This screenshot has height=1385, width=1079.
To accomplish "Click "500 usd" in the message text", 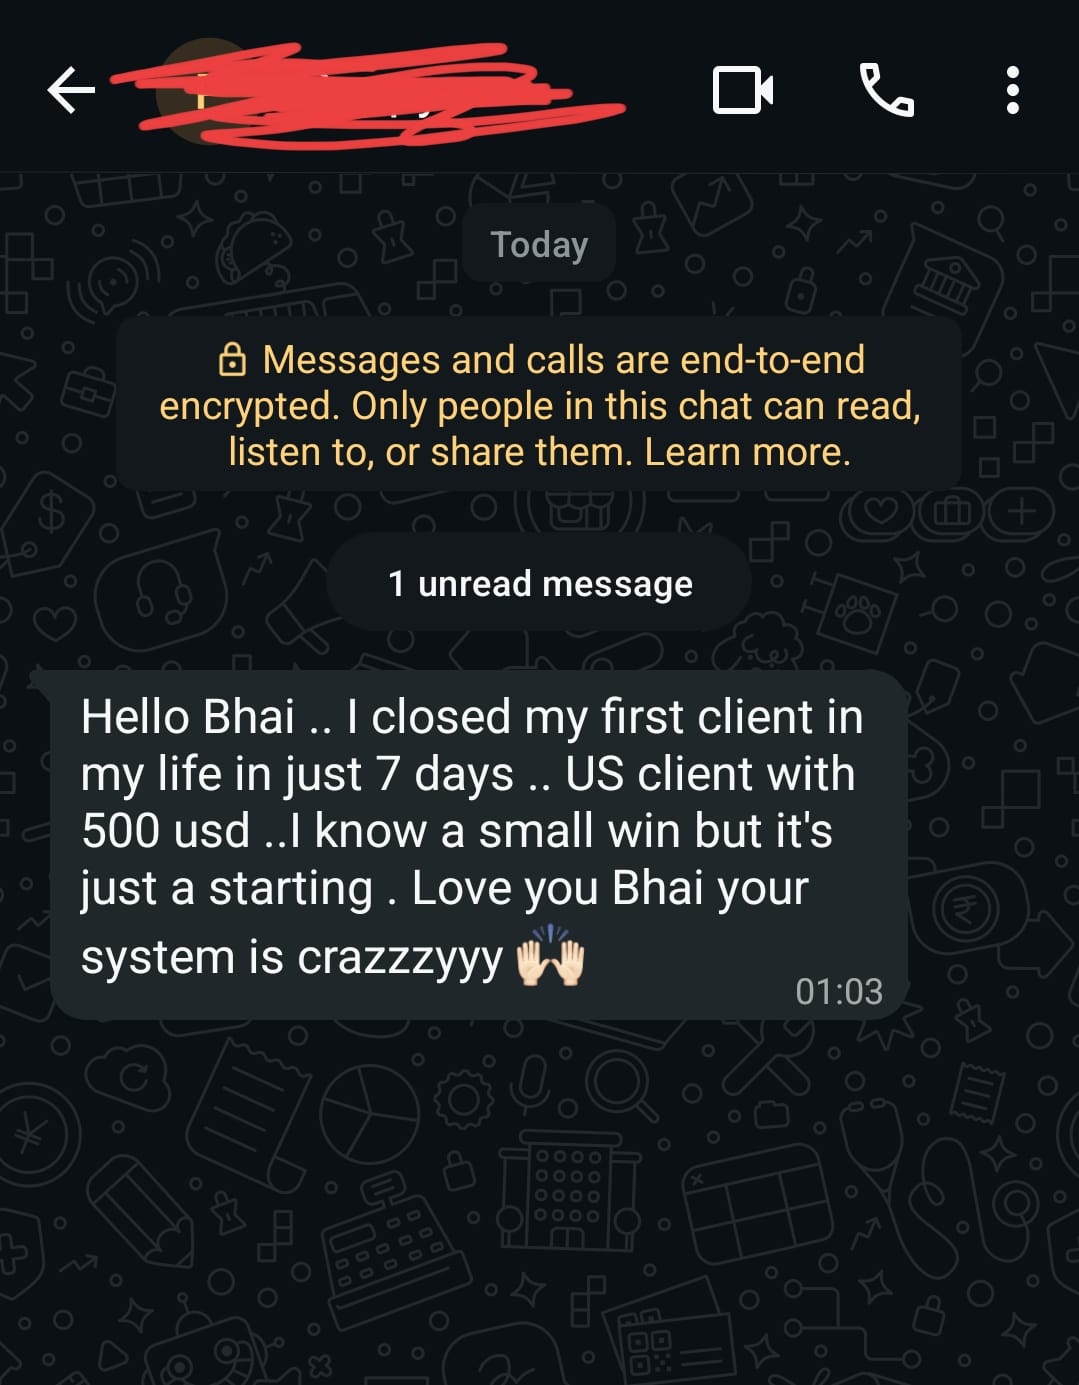I will click(x=165, y=831).
